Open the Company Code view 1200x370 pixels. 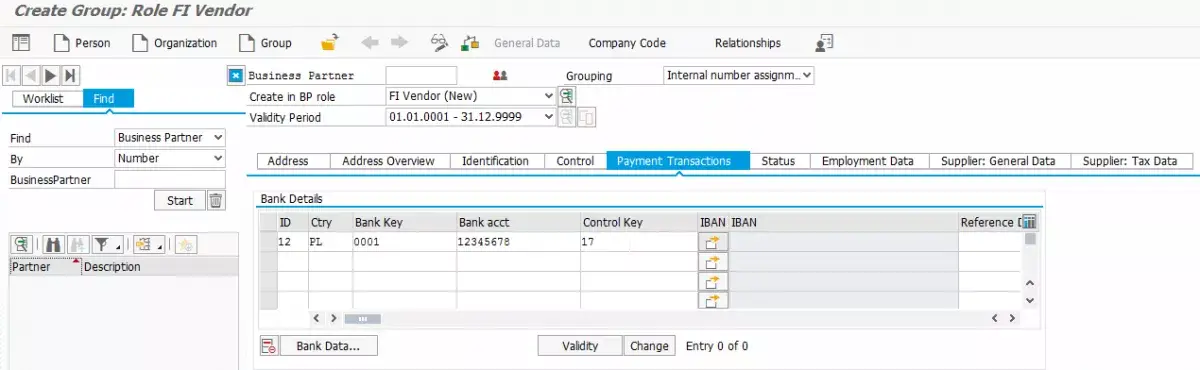coord(627,43)
